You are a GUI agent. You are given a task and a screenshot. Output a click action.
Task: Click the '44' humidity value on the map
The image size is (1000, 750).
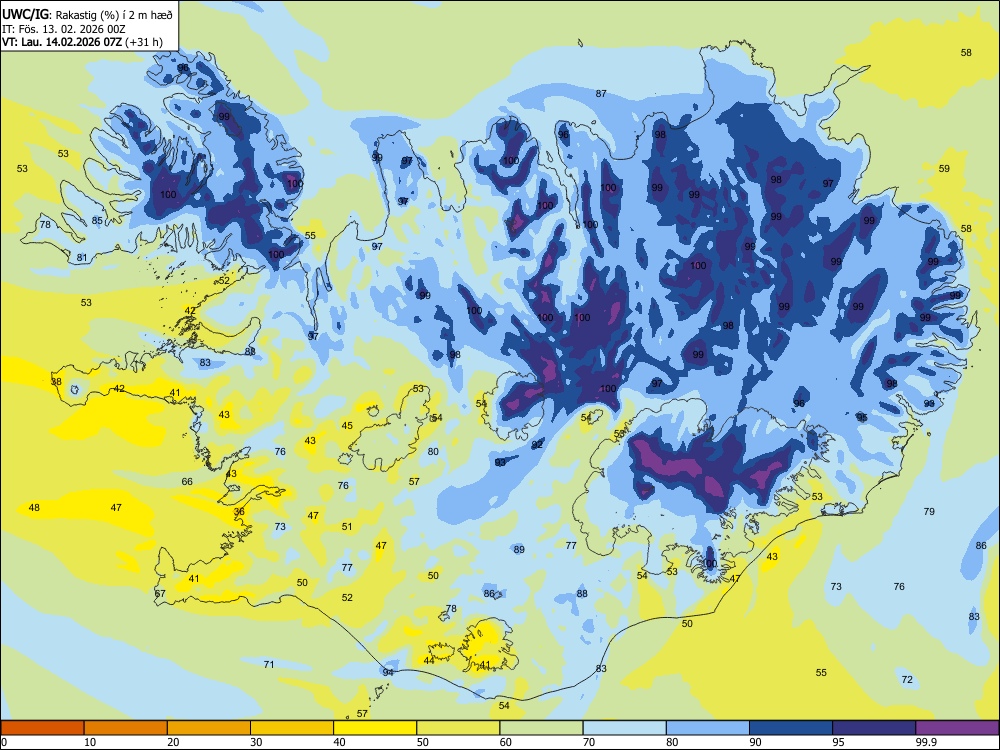coord(429,661)
